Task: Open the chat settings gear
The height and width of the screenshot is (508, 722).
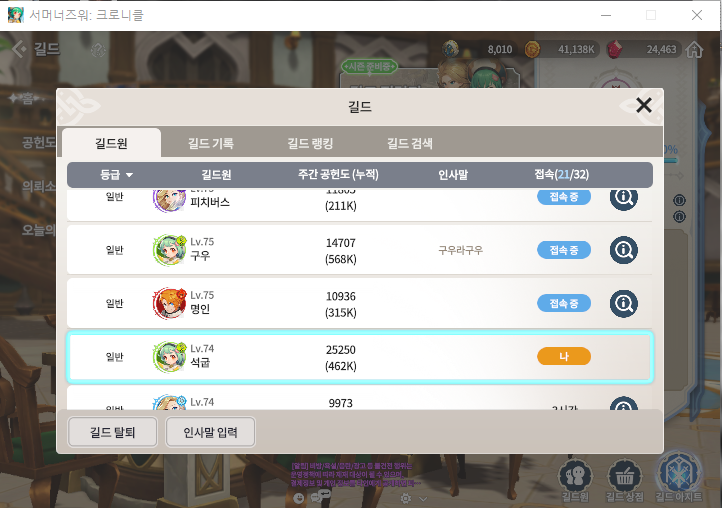Action: click(x=406, y=498)
